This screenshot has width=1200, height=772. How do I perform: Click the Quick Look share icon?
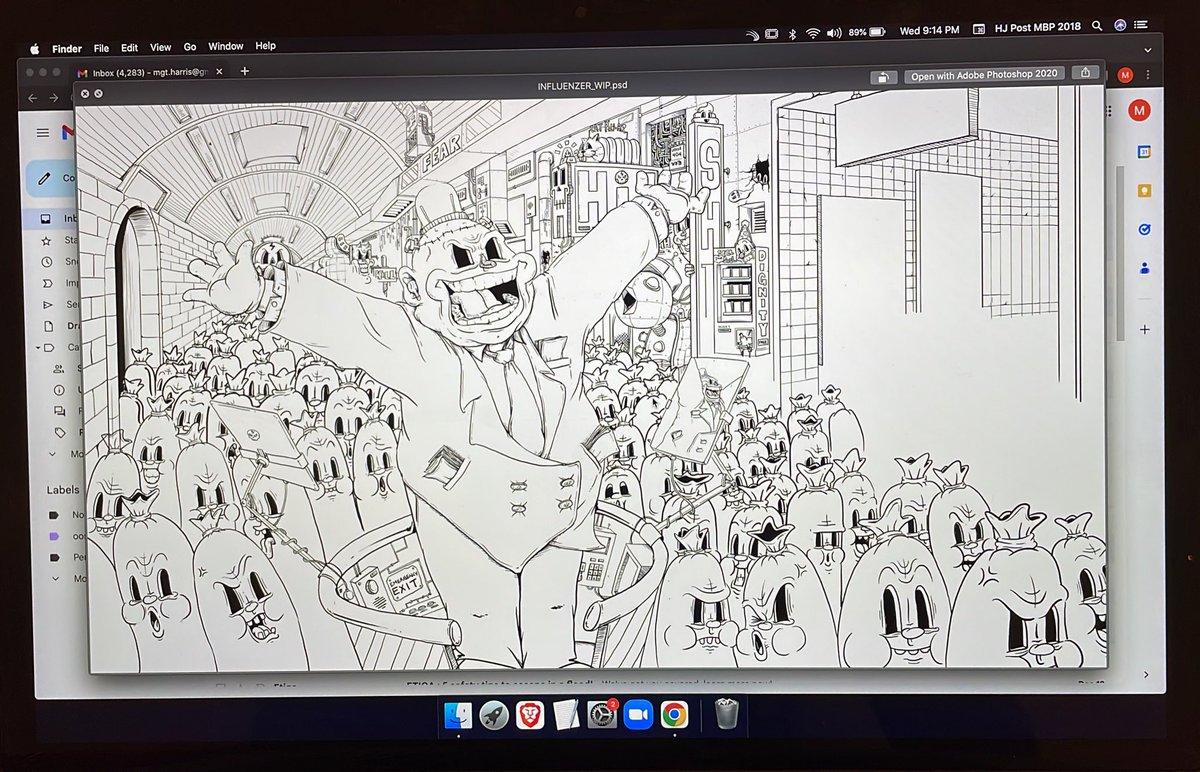click(1084, 73)
